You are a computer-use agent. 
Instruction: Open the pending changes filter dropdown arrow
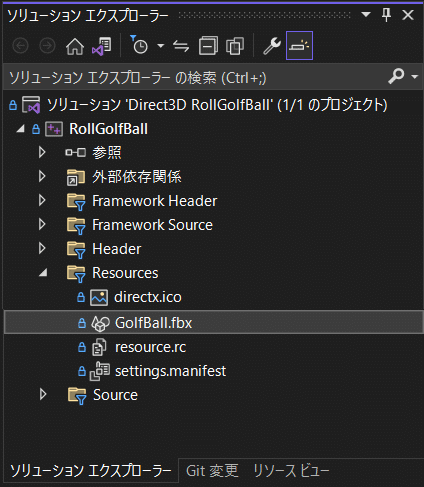(x=161, y=46)
